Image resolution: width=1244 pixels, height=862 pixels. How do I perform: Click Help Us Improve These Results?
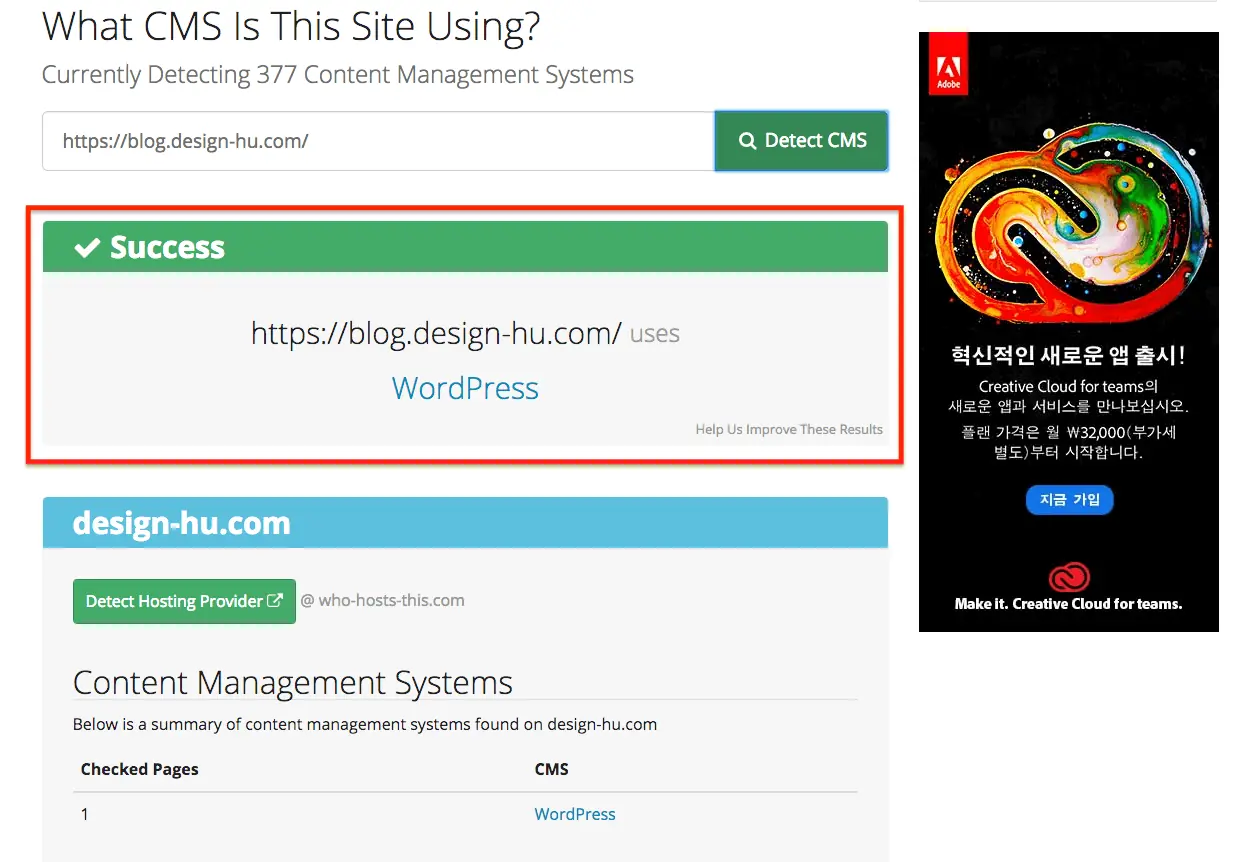click(789, 430)
